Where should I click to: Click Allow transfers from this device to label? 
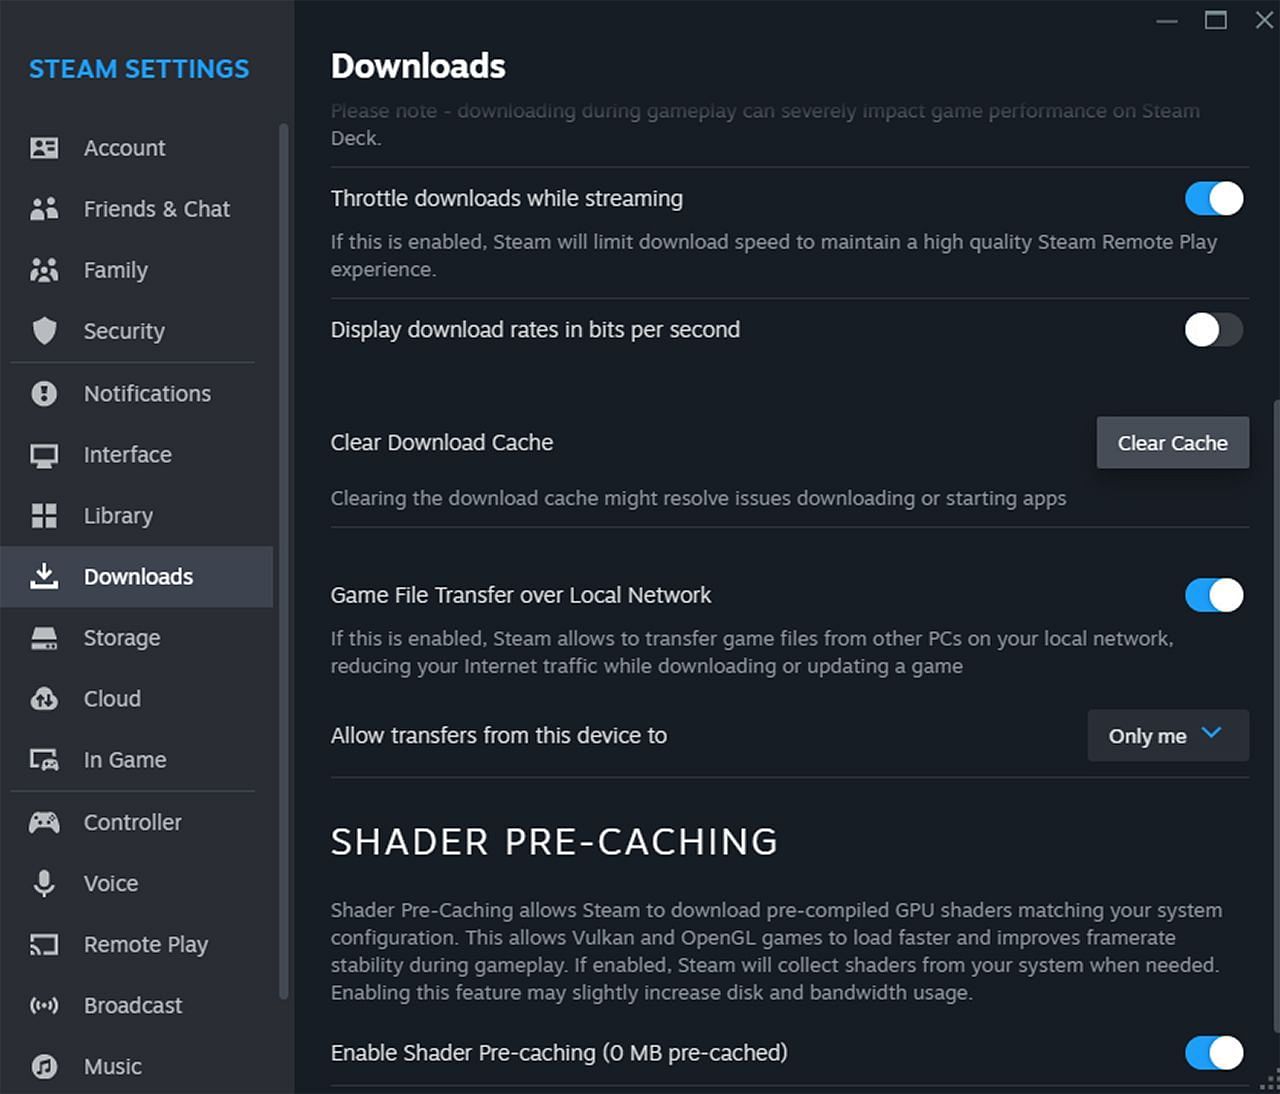point(499,736)
